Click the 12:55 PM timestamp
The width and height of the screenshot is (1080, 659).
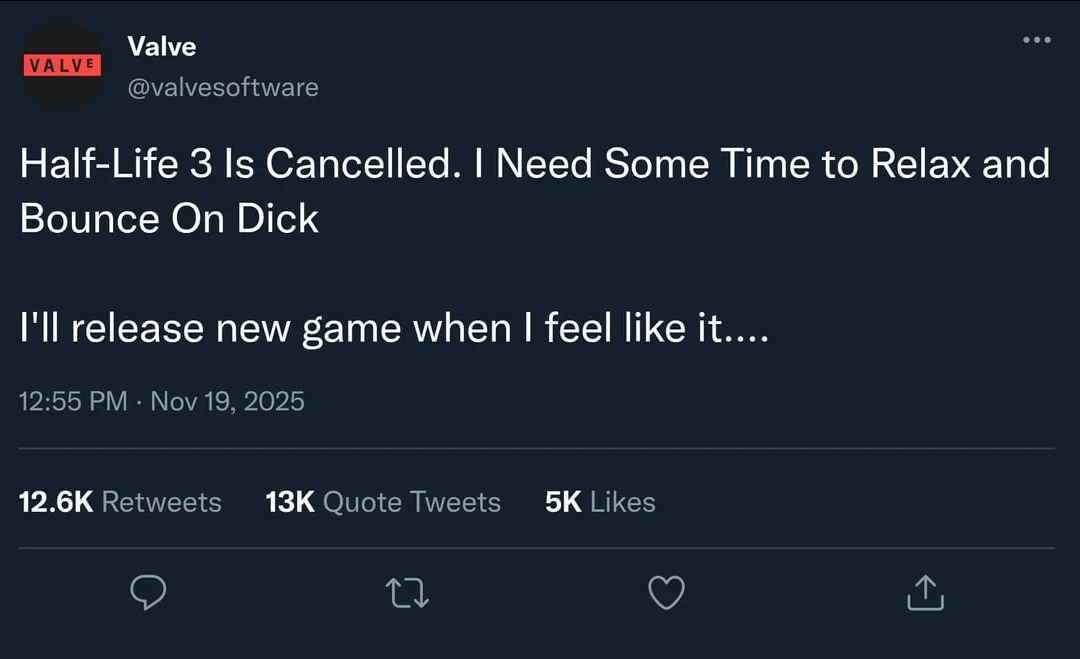click(x=73, y=401)
